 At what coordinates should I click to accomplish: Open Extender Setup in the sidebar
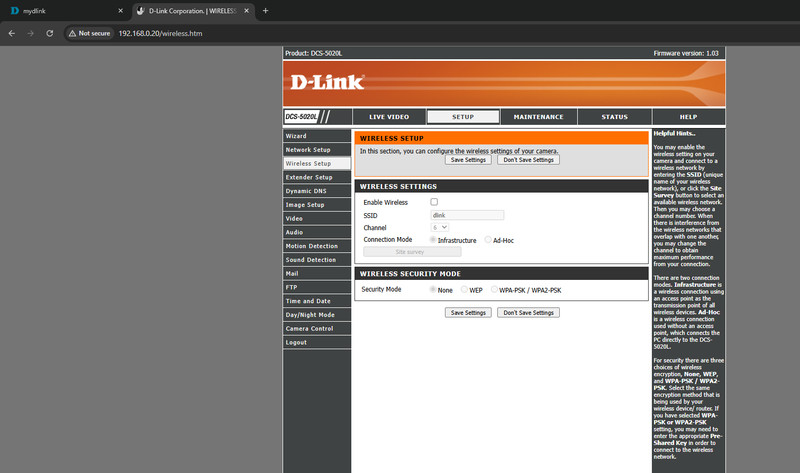click(317, 177)
